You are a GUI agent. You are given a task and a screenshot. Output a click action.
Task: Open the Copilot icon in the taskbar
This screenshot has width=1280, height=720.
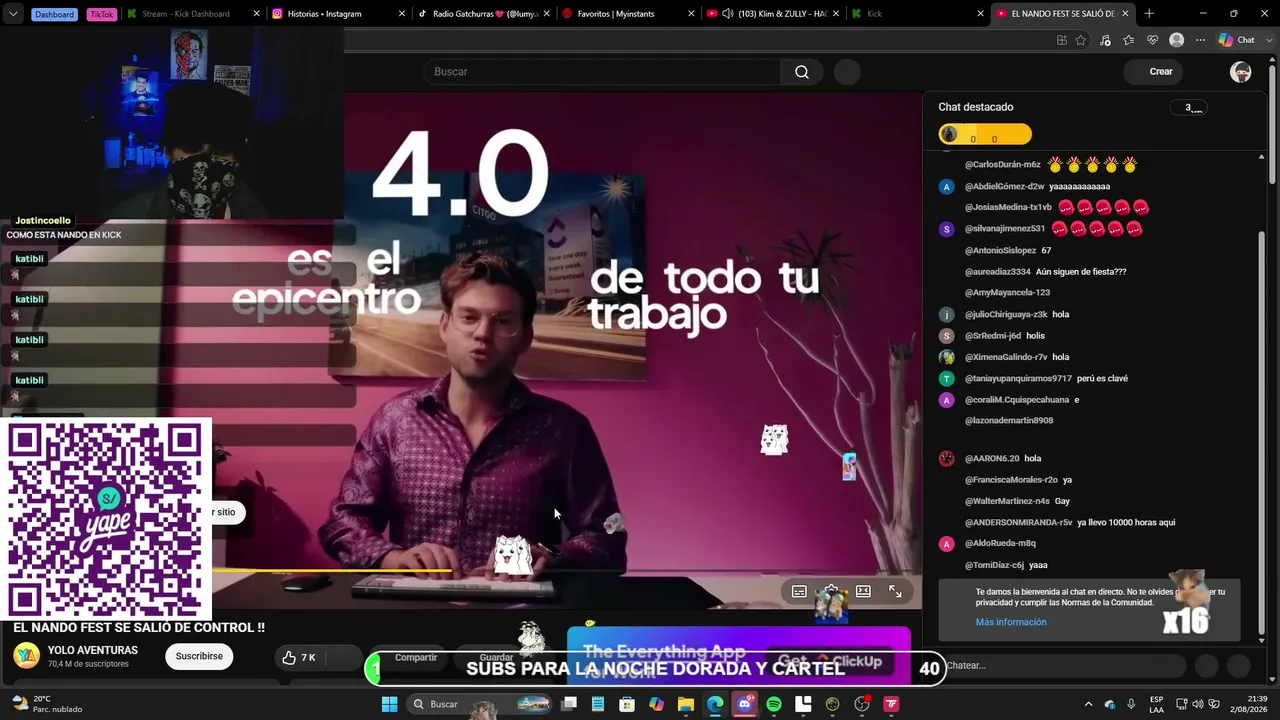click(x=656, y=704)
